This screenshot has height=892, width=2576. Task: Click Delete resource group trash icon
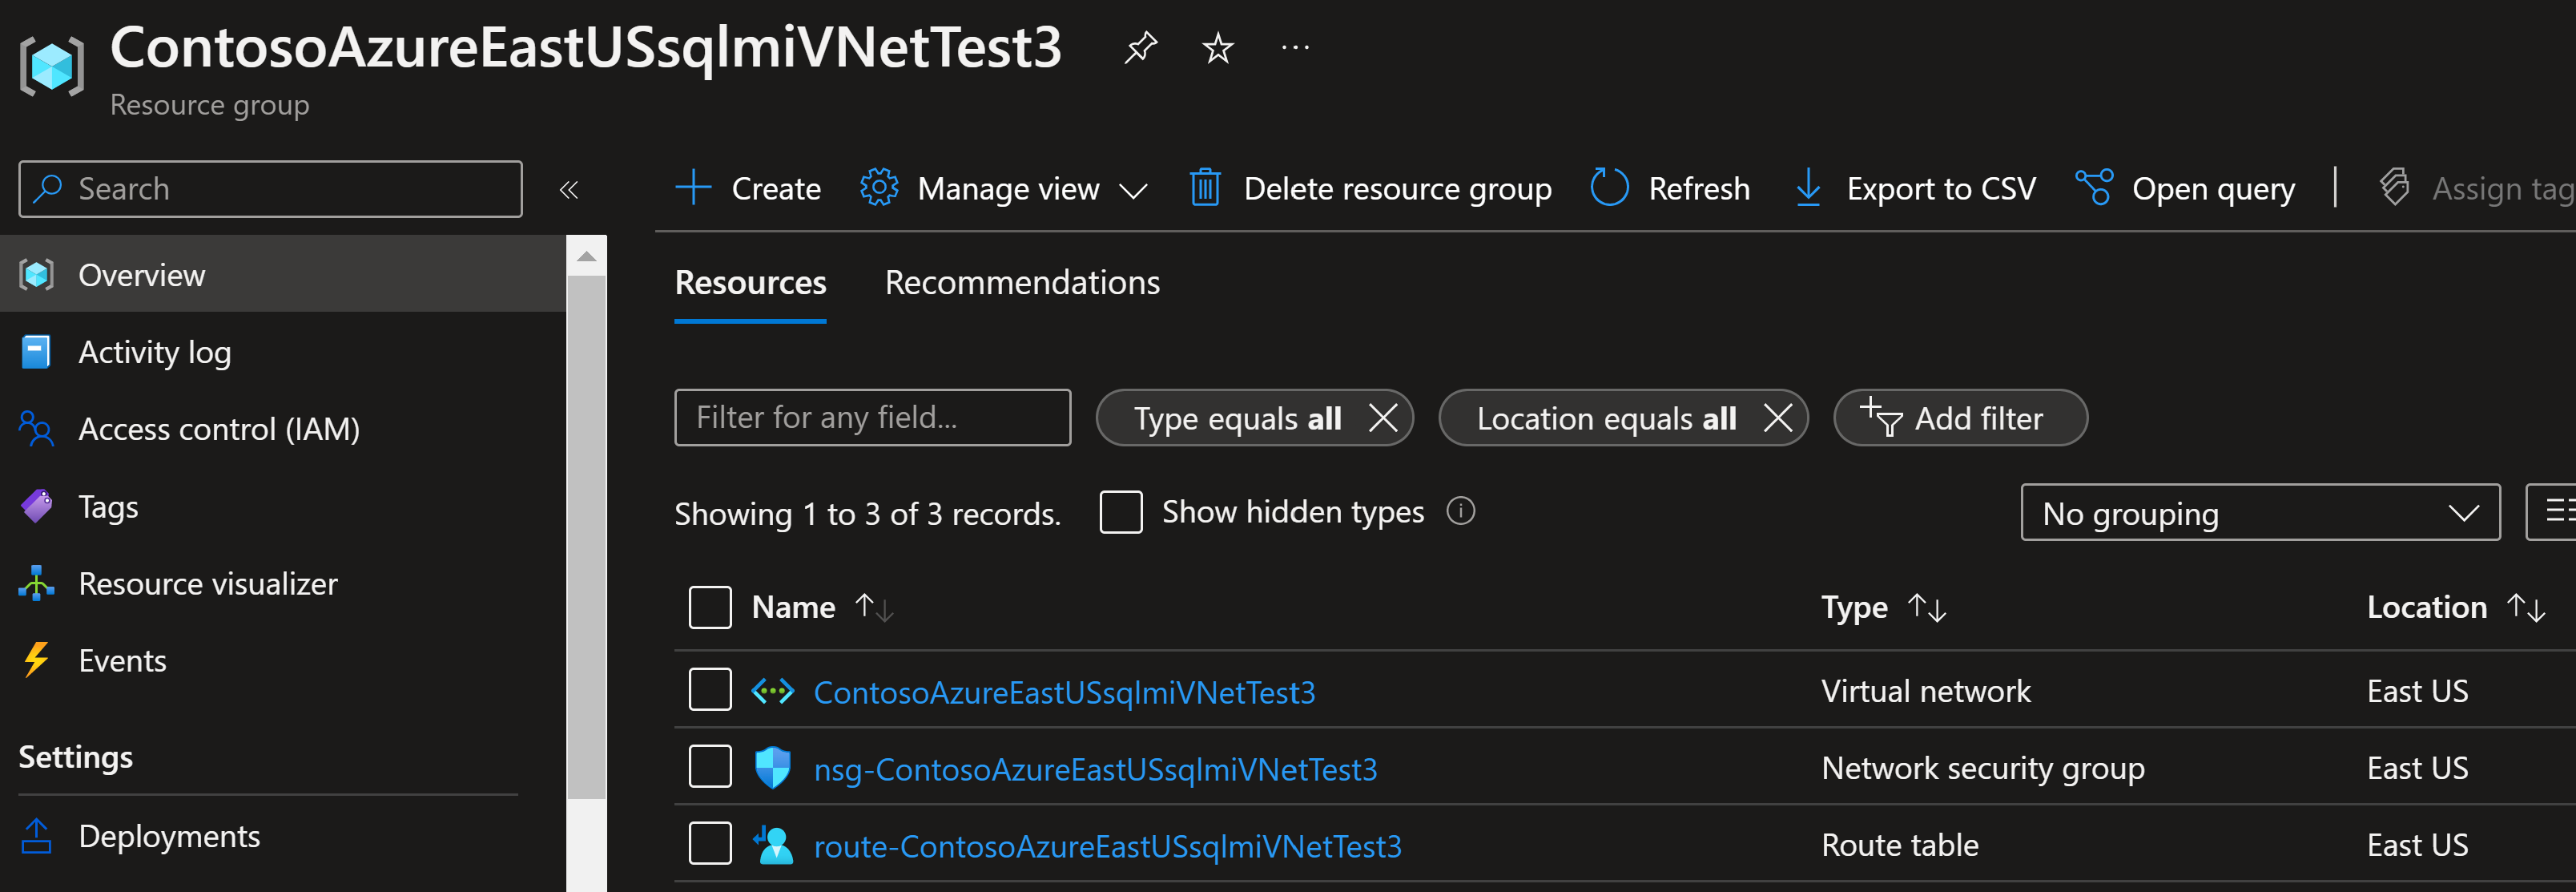1204,188
